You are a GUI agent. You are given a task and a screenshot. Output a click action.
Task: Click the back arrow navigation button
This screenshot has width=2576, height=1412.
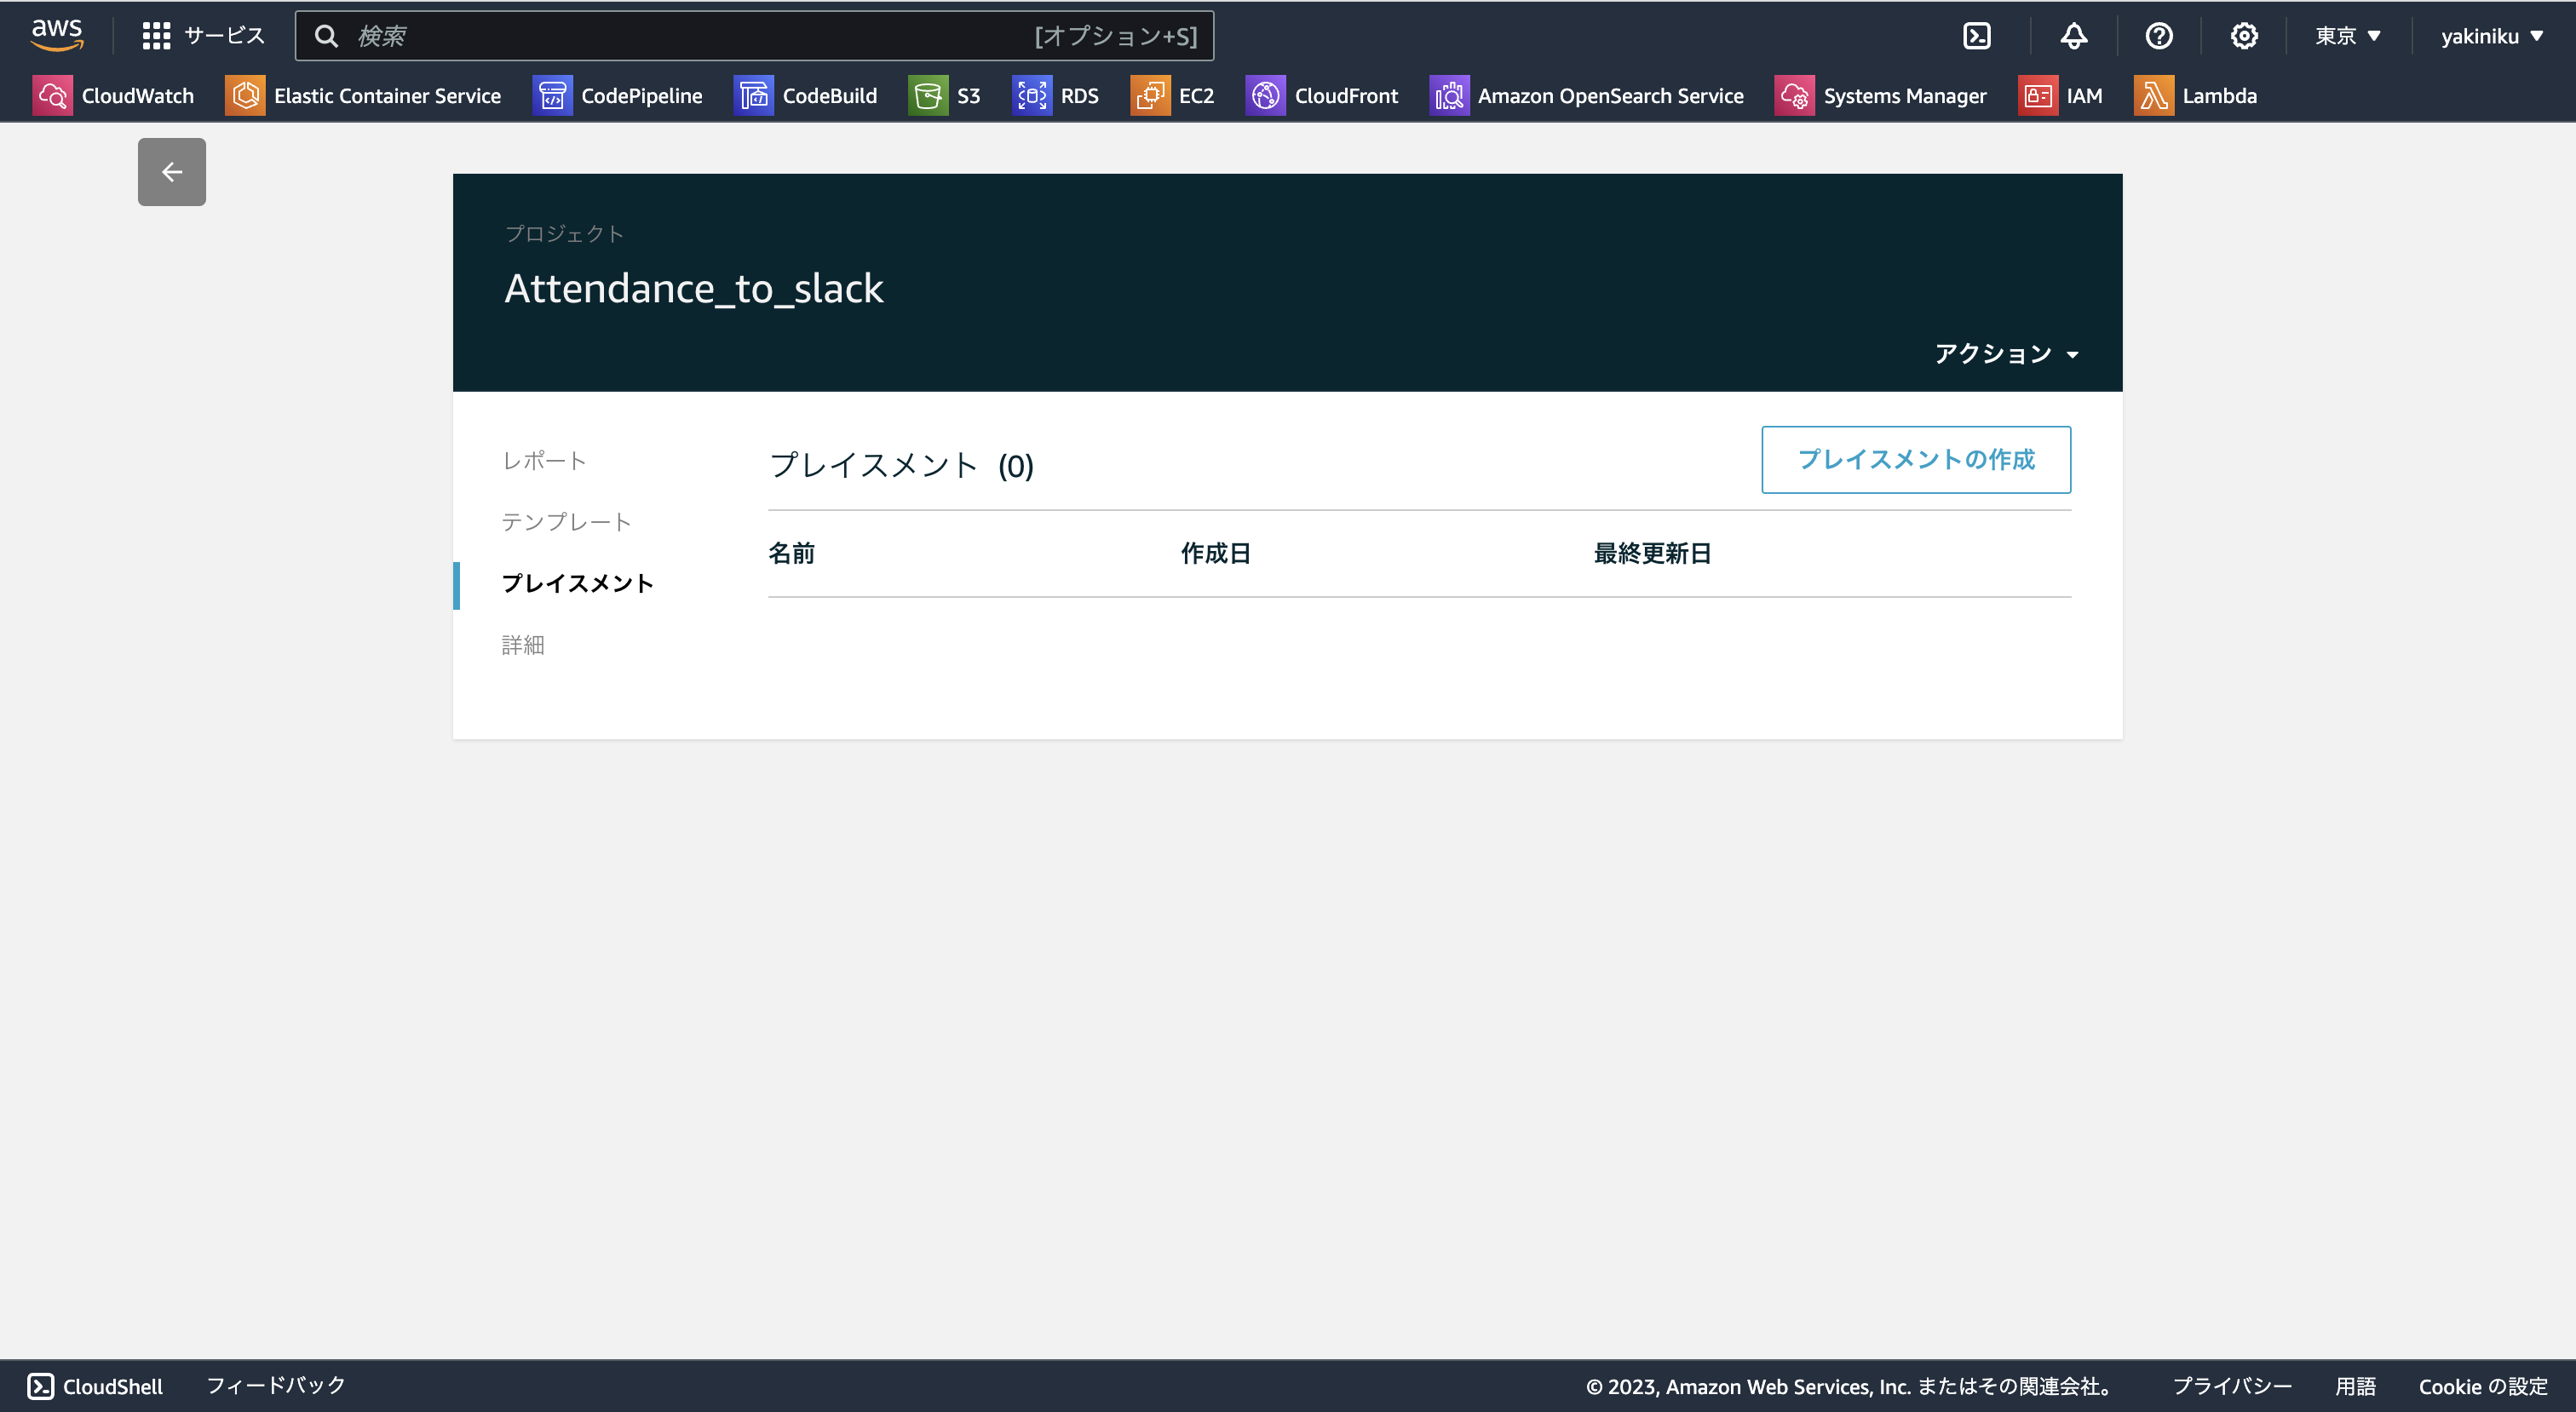point(170,170)
